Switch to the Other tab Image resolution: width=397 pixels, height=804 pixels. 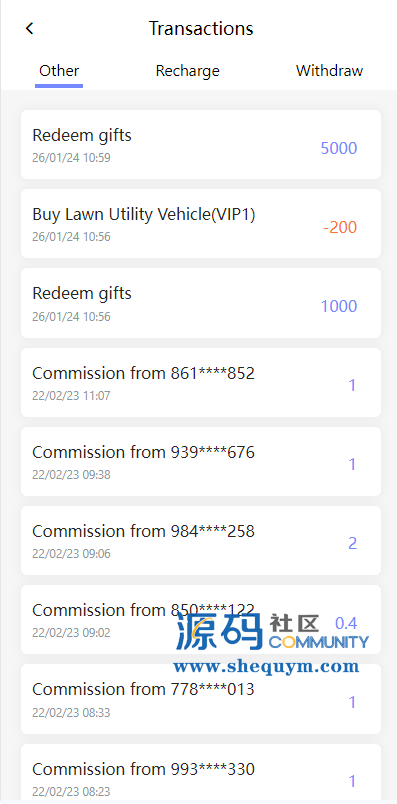[x=59, y=70]
